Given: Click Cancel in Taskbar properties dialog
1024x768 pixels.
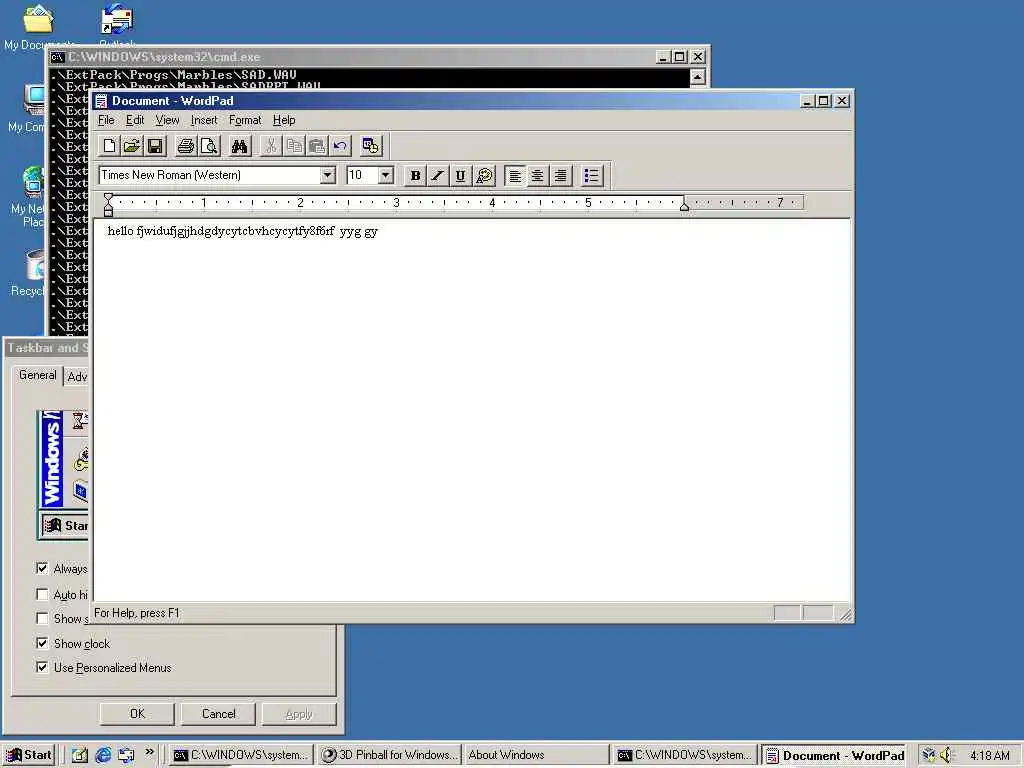Looking at the screenshot, I should pos(218,714).
